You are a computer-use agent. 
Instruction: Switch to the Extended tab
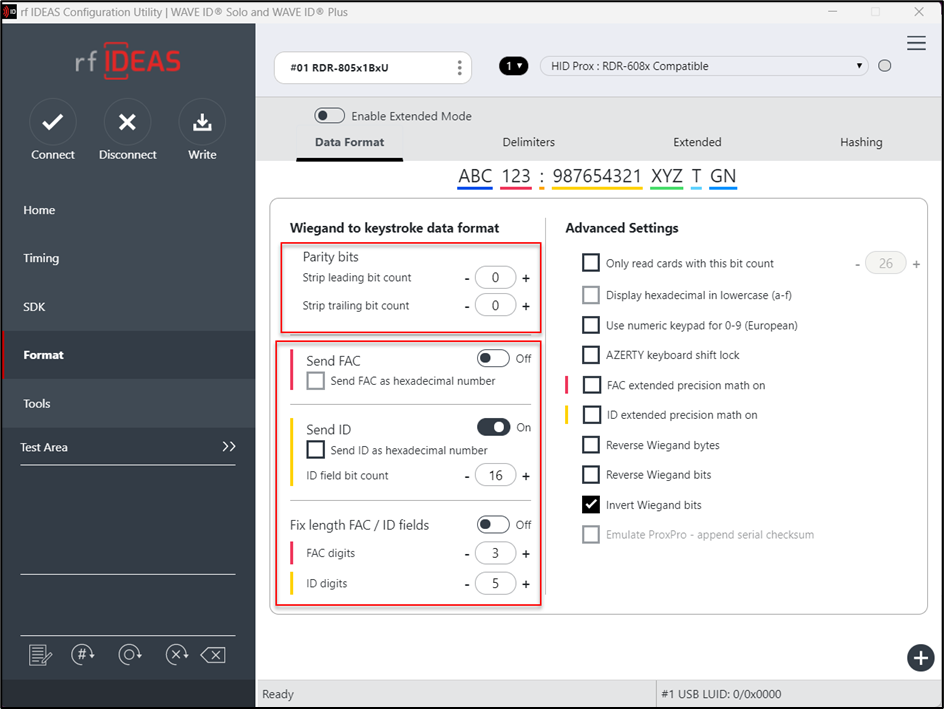pyautogui.click(x=697, y=143)
